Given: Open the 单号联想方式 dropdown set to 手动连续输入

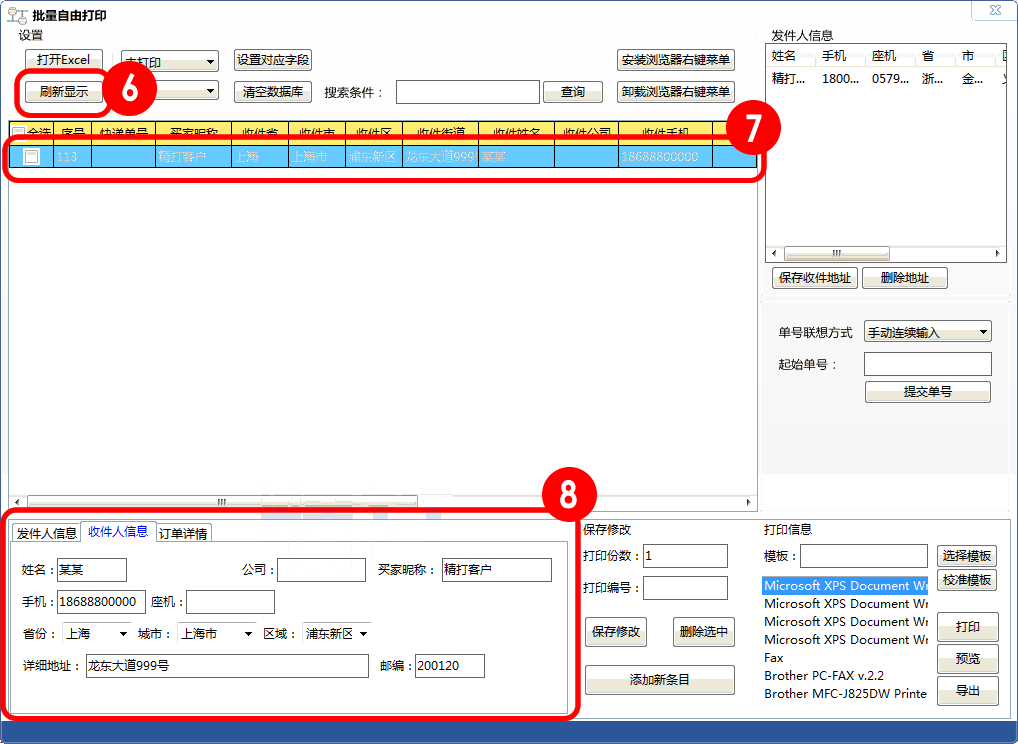Looking at the screenshot, I should [x=927, y=331].
